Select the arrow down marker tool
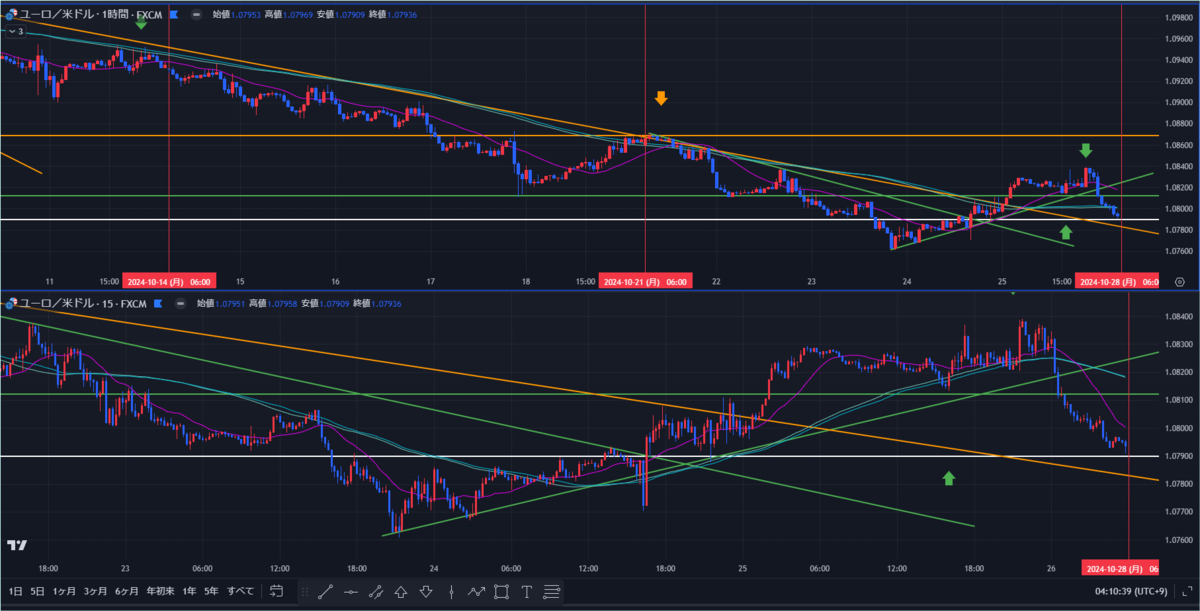 coord(426,591)
